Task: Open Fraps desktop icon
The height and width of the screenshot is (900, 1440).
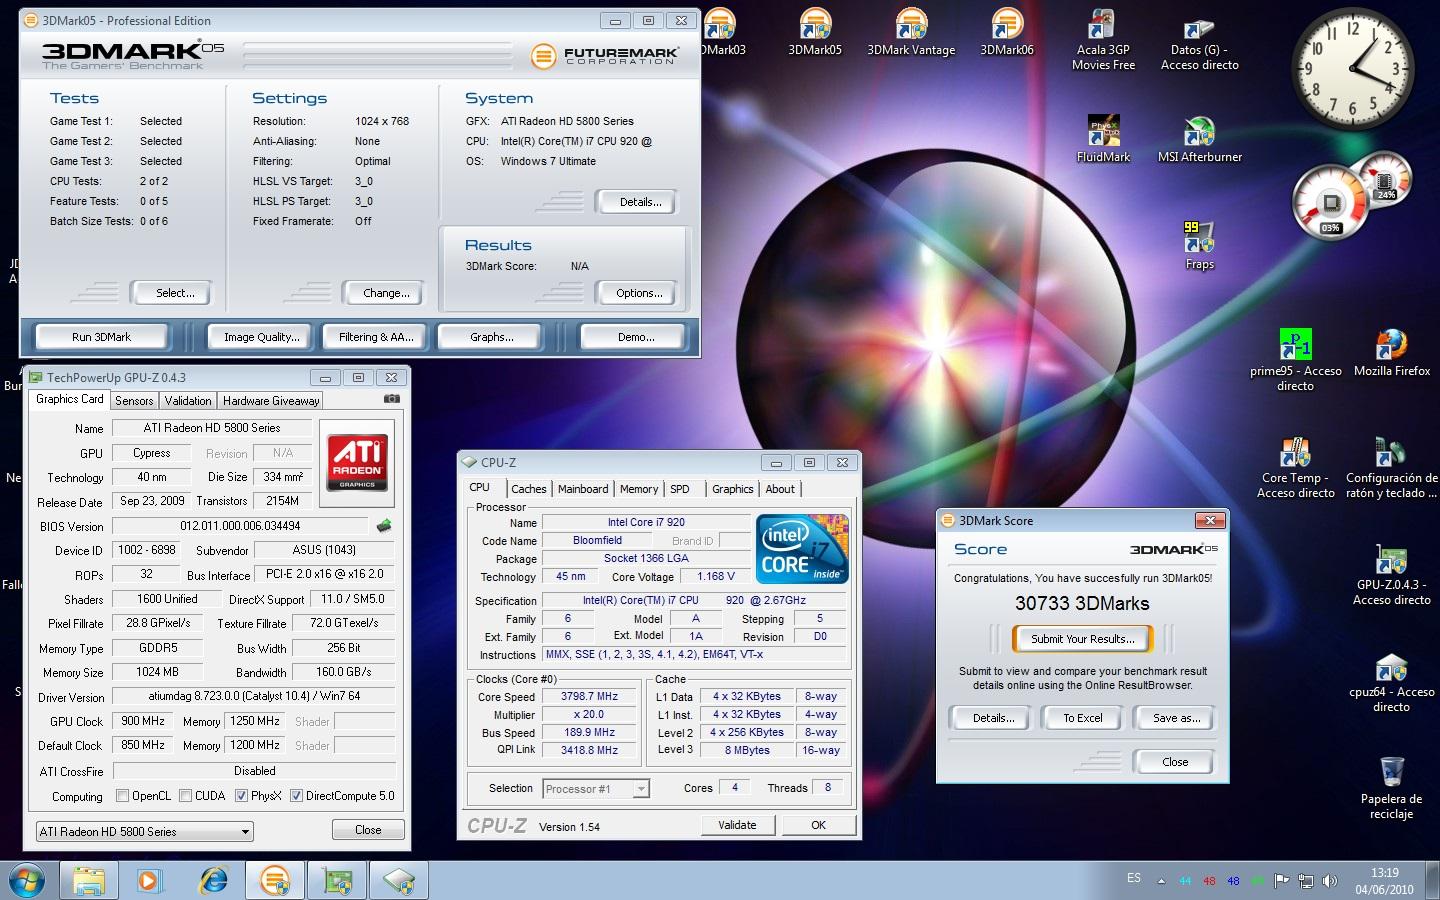Action: [x=1199, y=246]
